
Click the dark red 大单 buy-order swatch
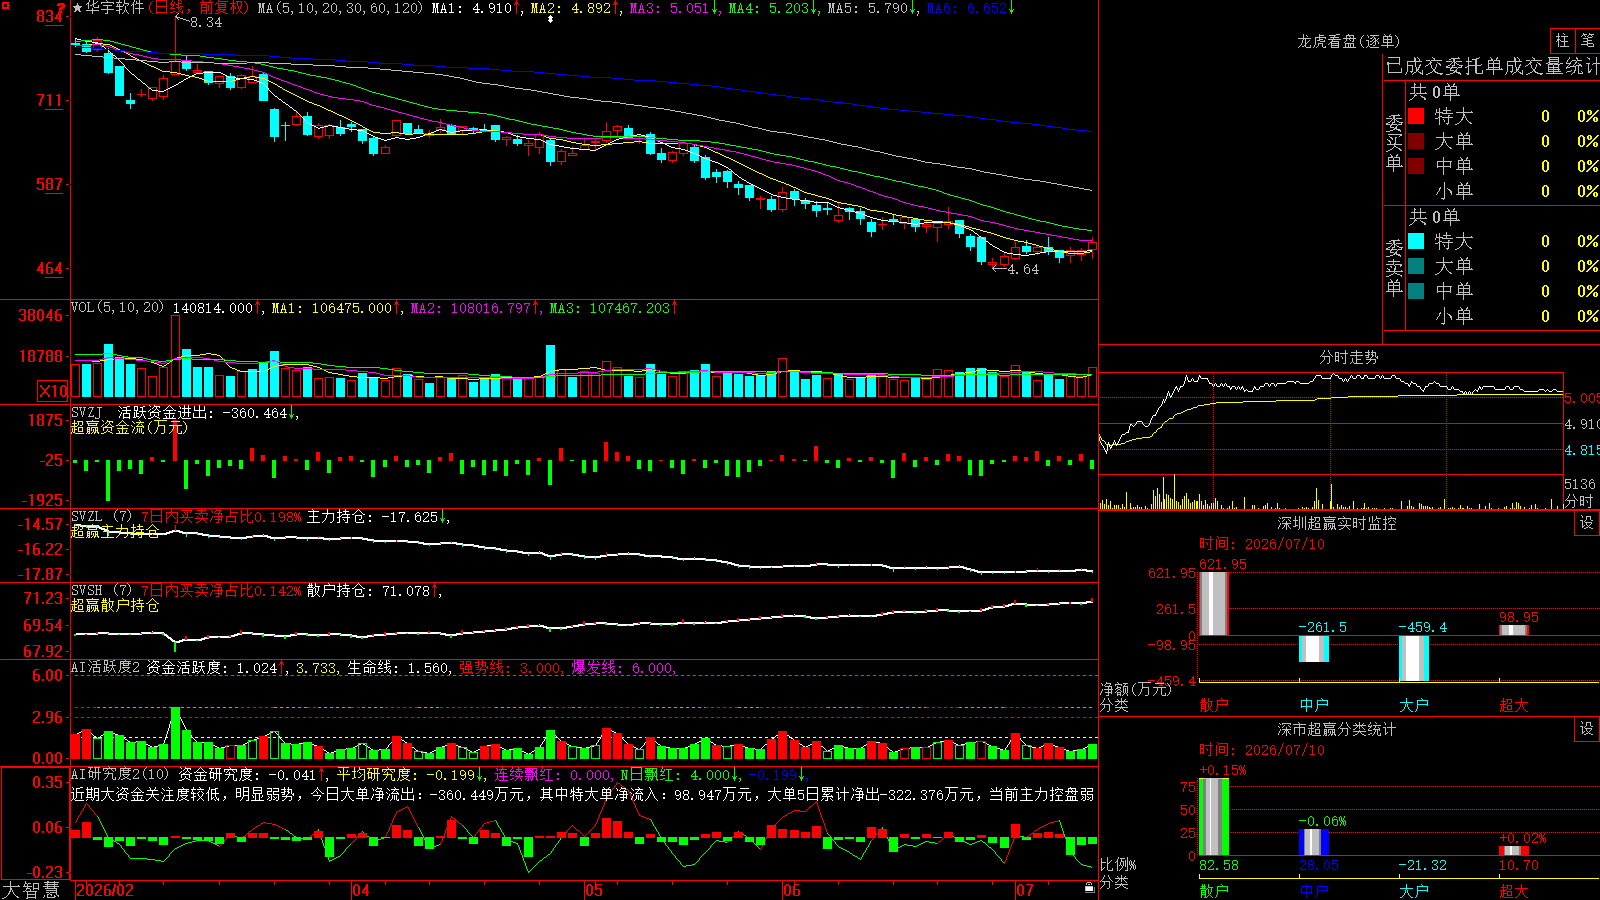[1416, 141]
